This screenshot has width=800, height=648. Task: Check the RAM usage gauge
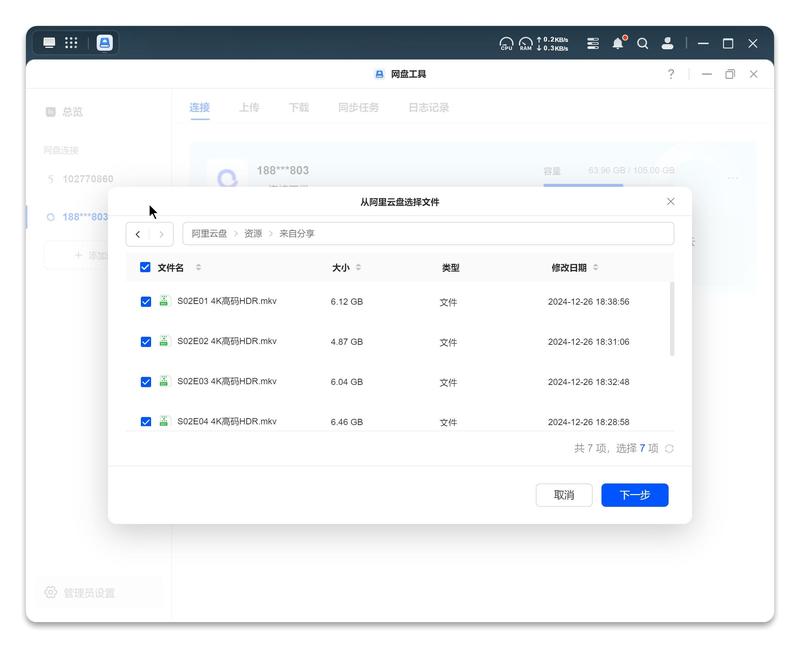tap(526, 44)
